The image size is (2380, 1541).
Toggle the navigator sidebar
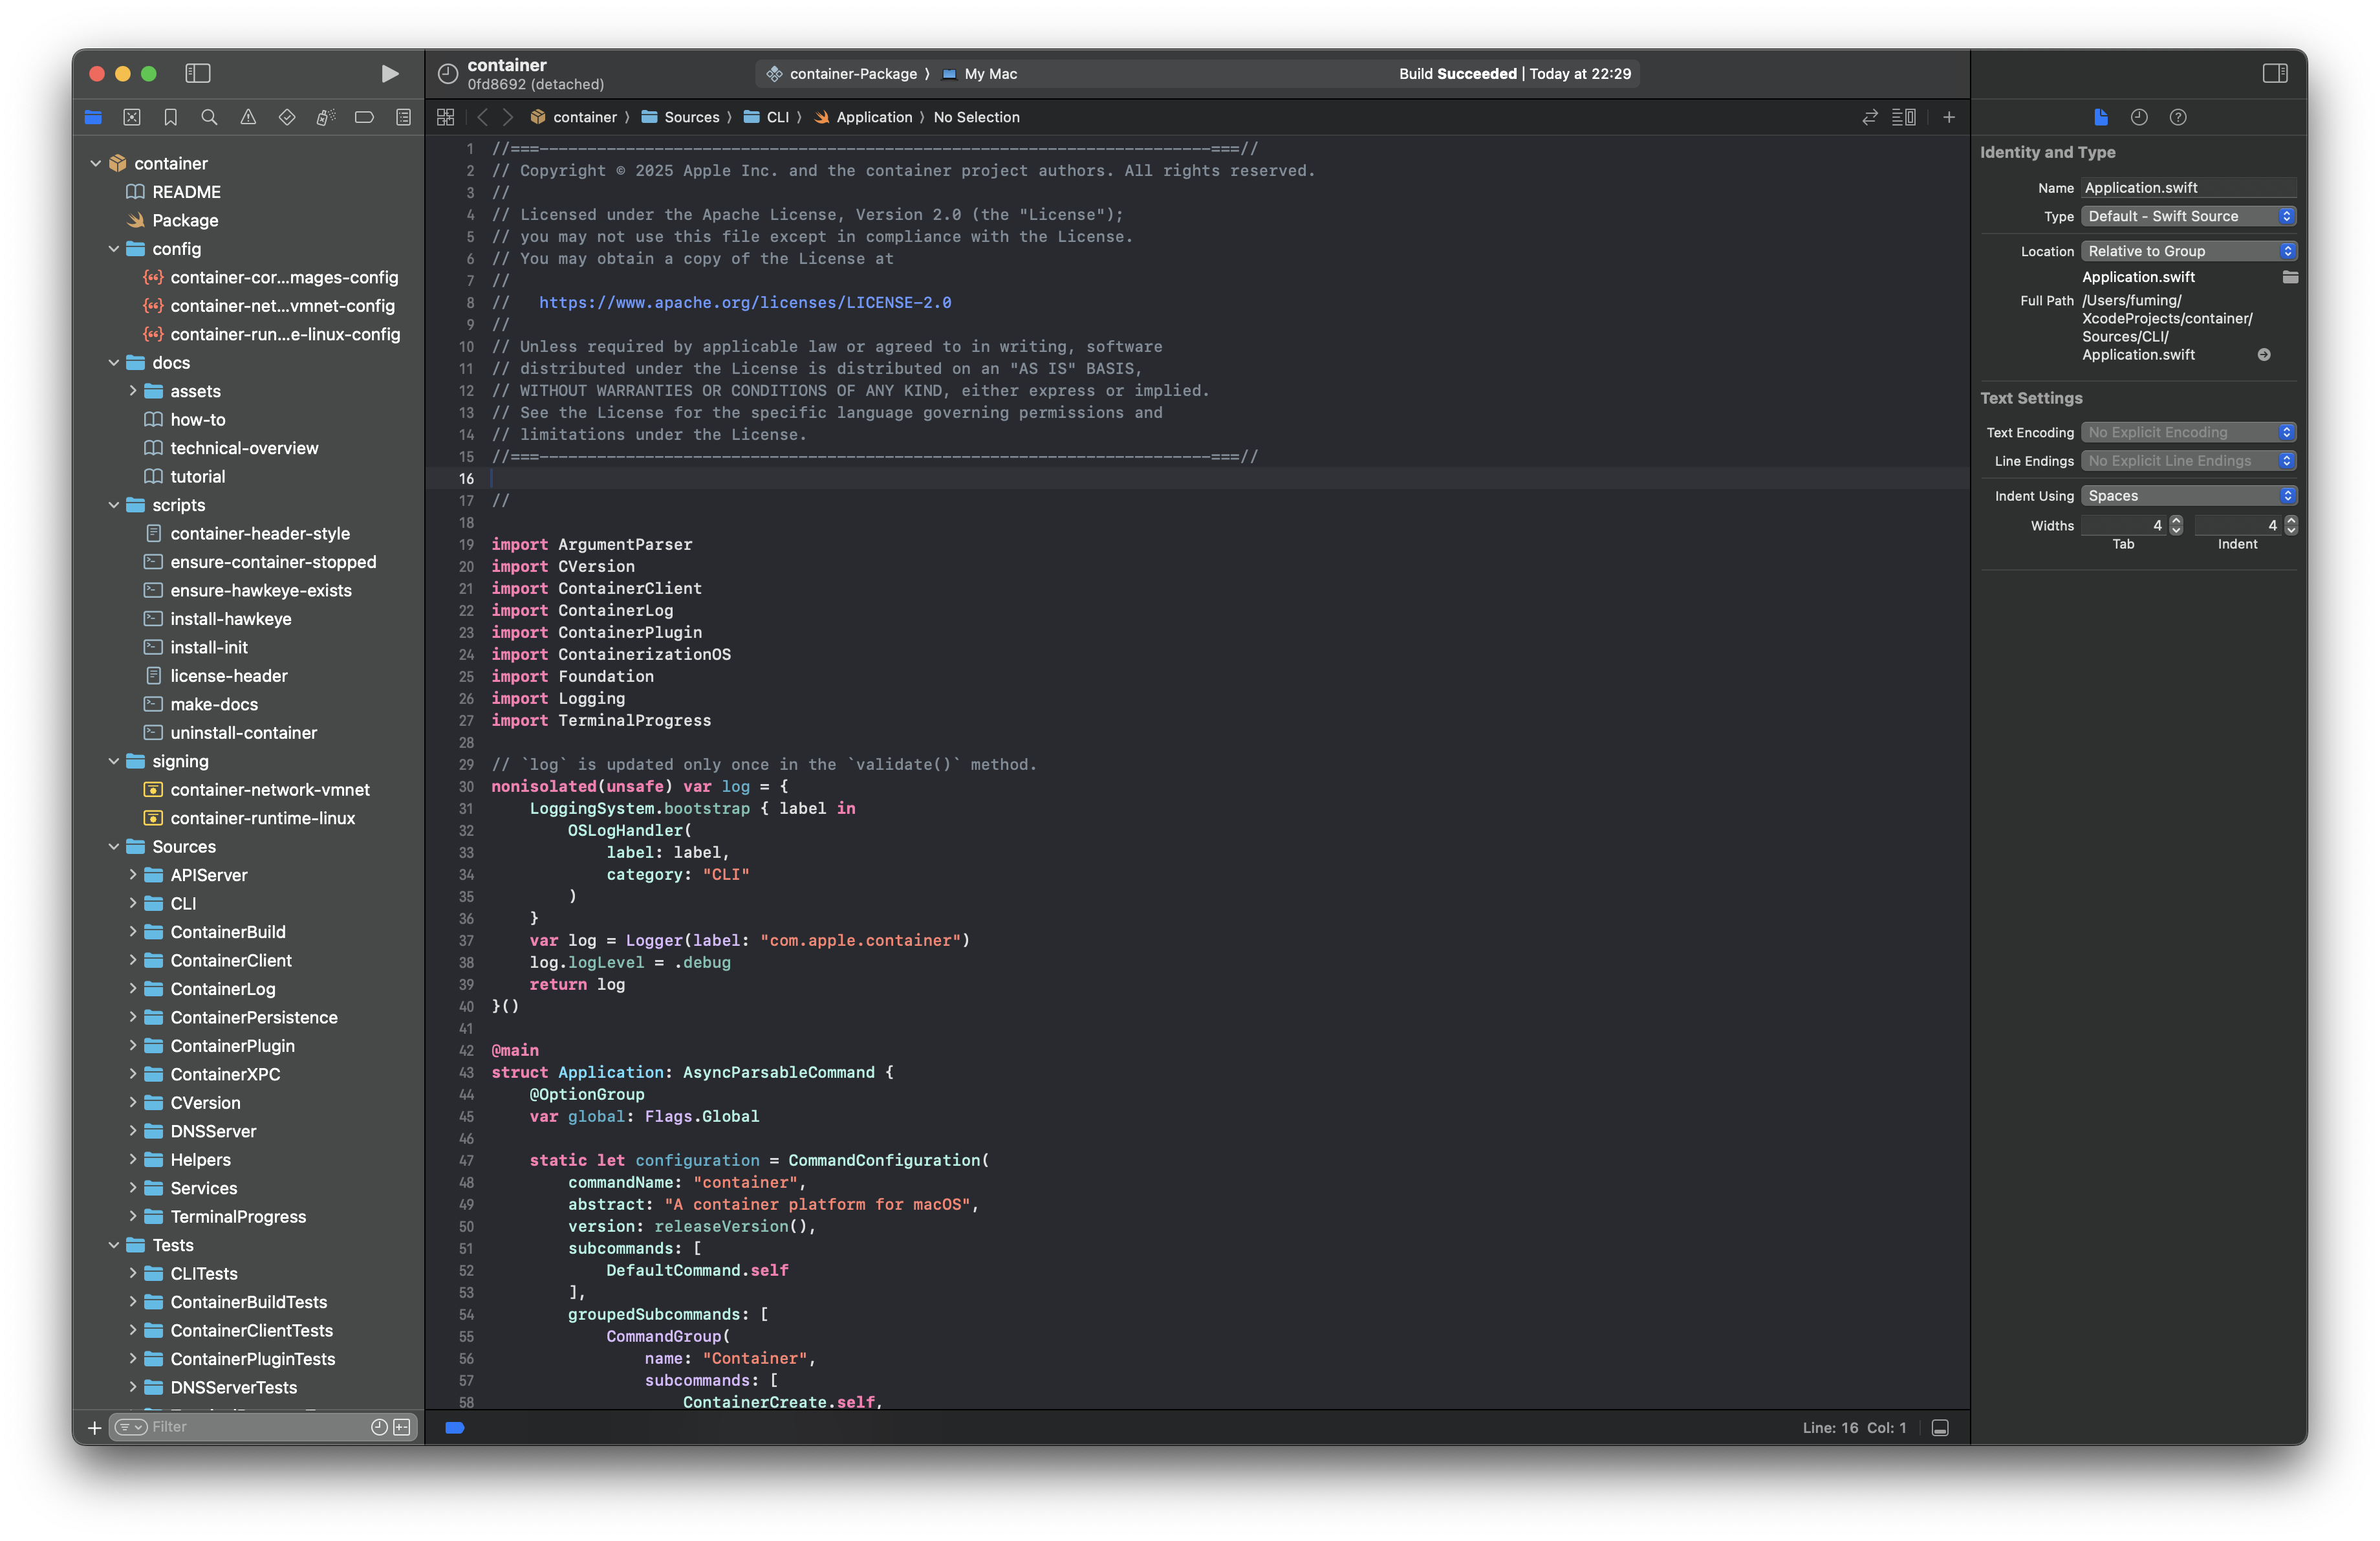point(198,73)
